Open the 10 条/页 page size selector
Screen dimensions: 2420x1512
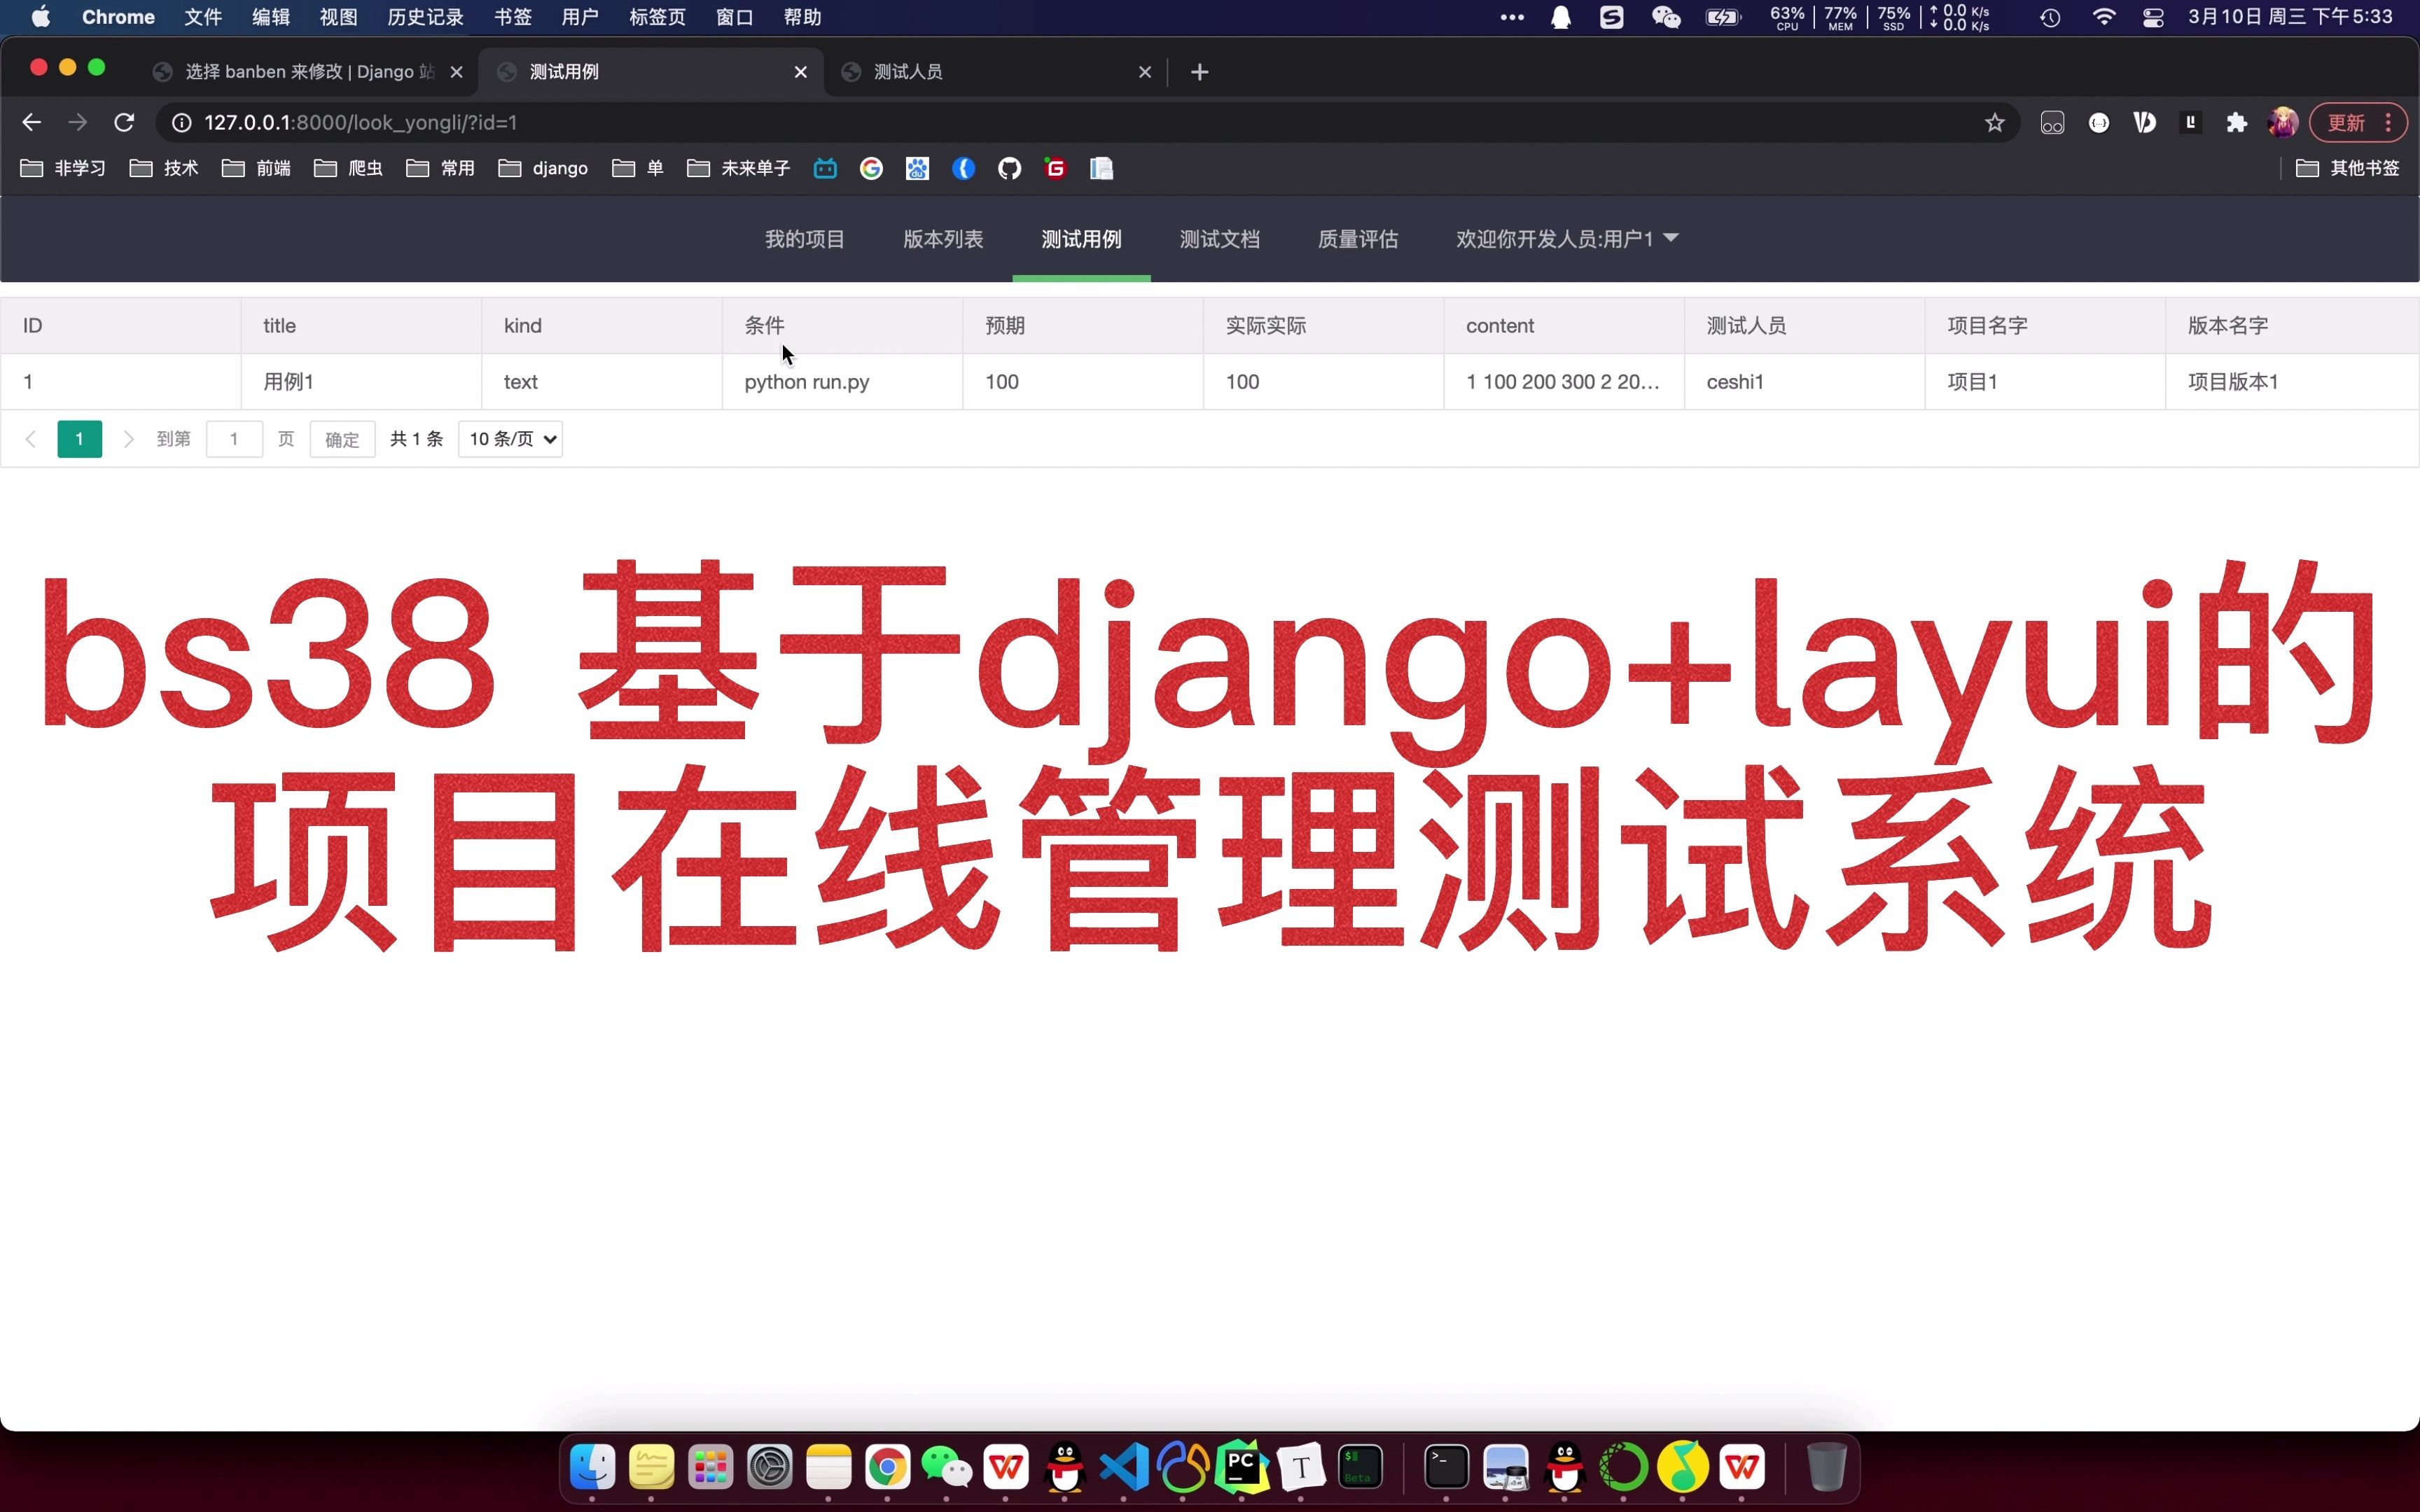pyautogui.click(x=510, y=439)
